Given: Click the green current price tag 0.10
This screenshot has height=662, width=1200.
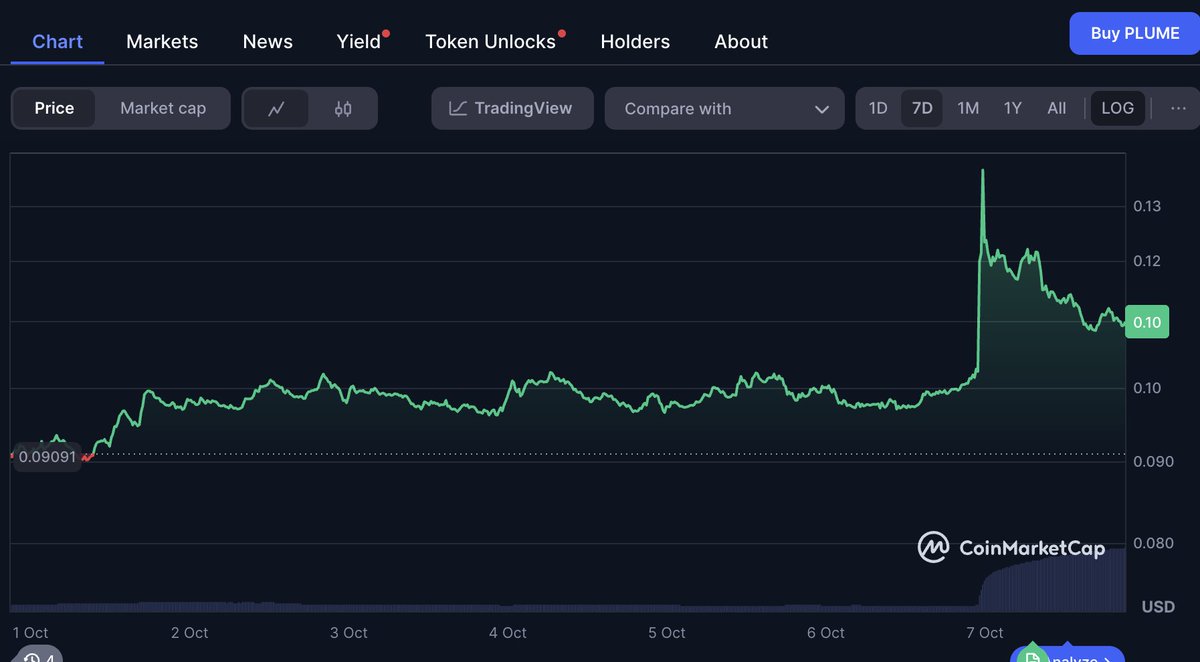Looking at the screenshot, I should 1146,322.
